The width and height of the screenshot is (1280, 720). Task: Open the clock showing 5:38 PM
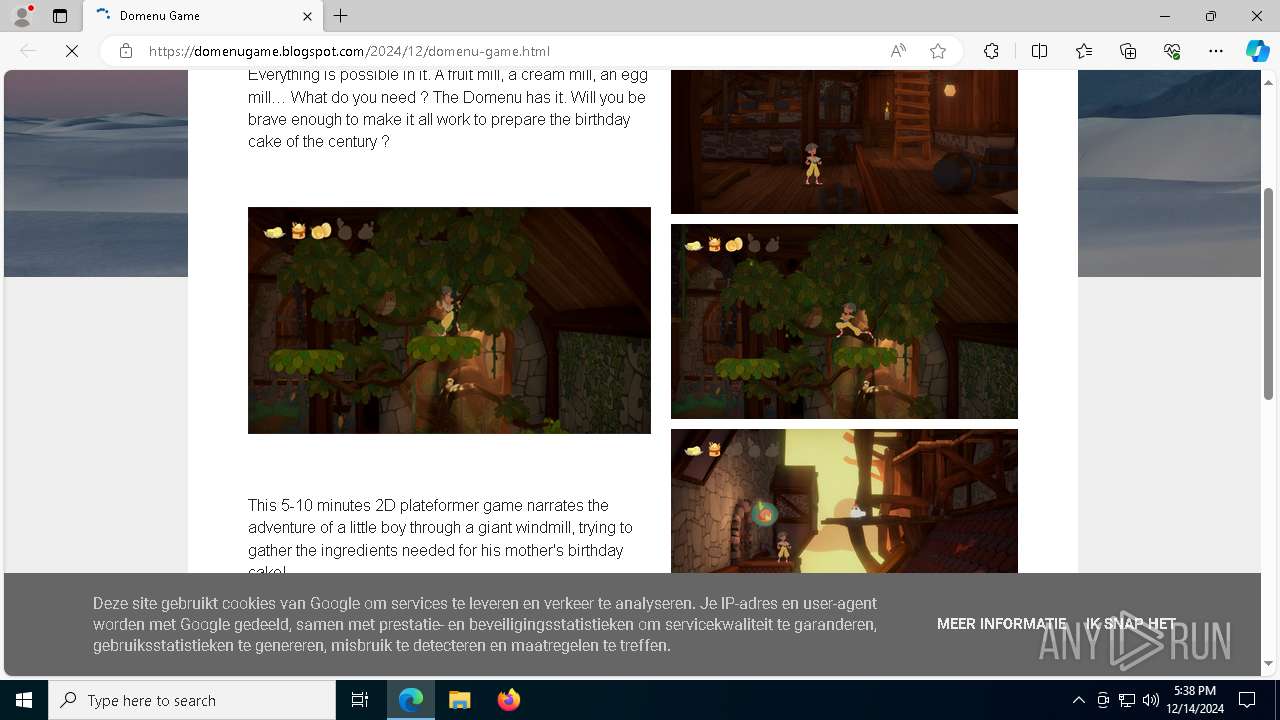[x=1196, y=700]
